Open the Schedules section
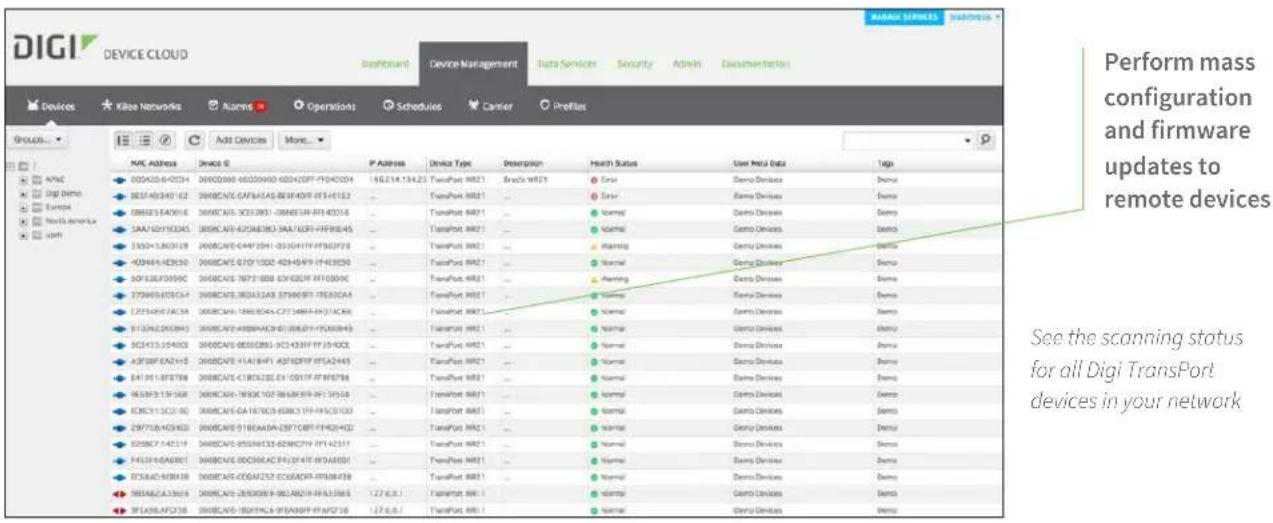The height and width of the screenshot is (523, 1273). [x=412, y=106]
